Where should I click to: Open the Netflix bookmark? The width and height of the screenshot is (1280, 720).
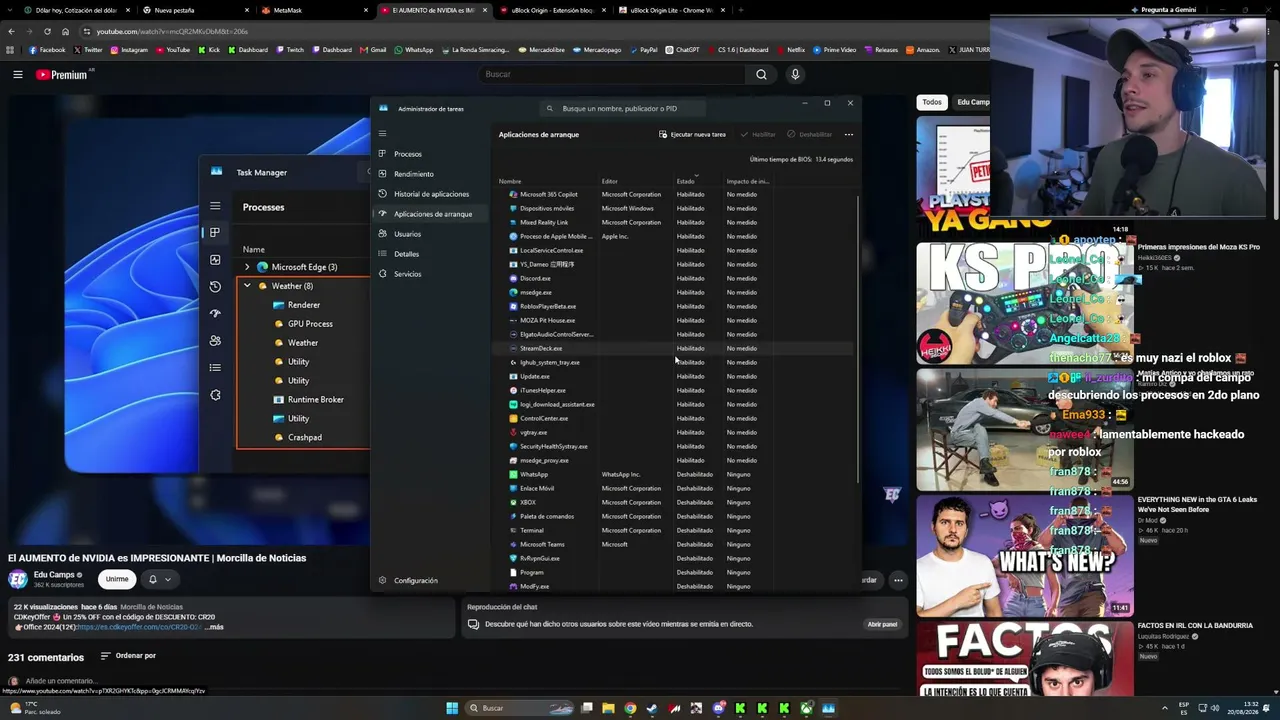(x=790, y=50)
